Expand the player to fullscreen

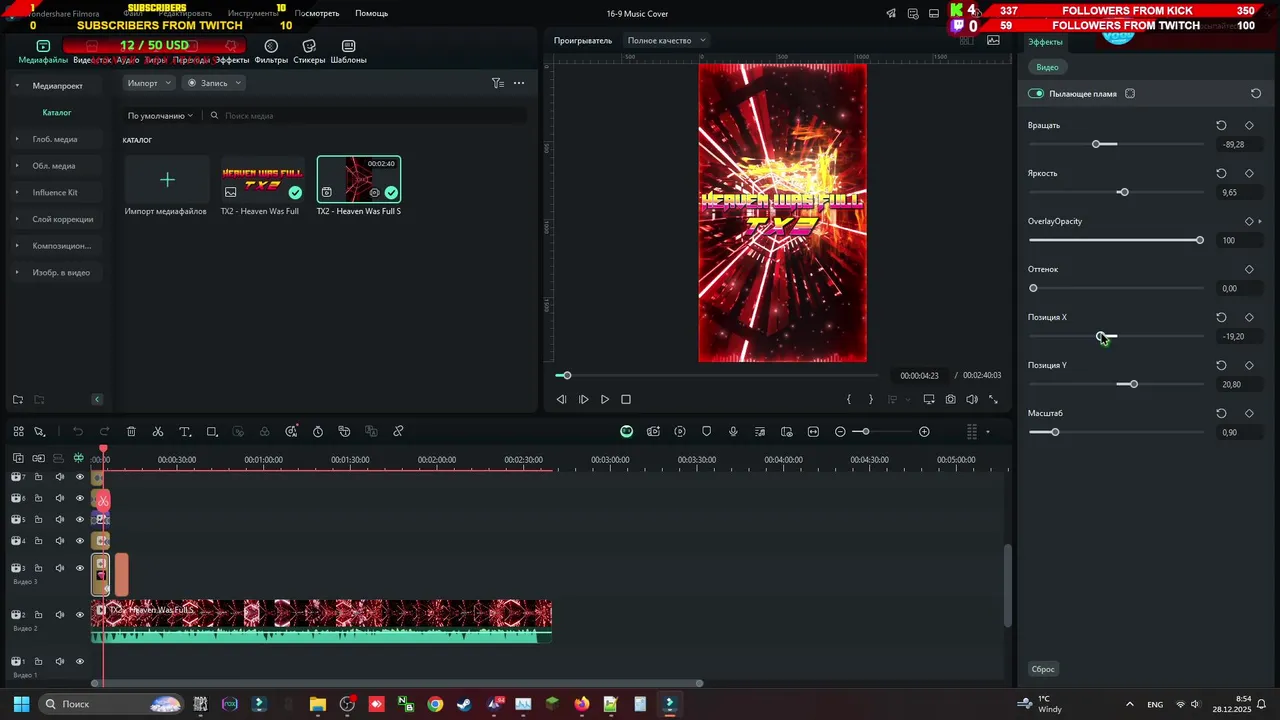pos(993,399)
